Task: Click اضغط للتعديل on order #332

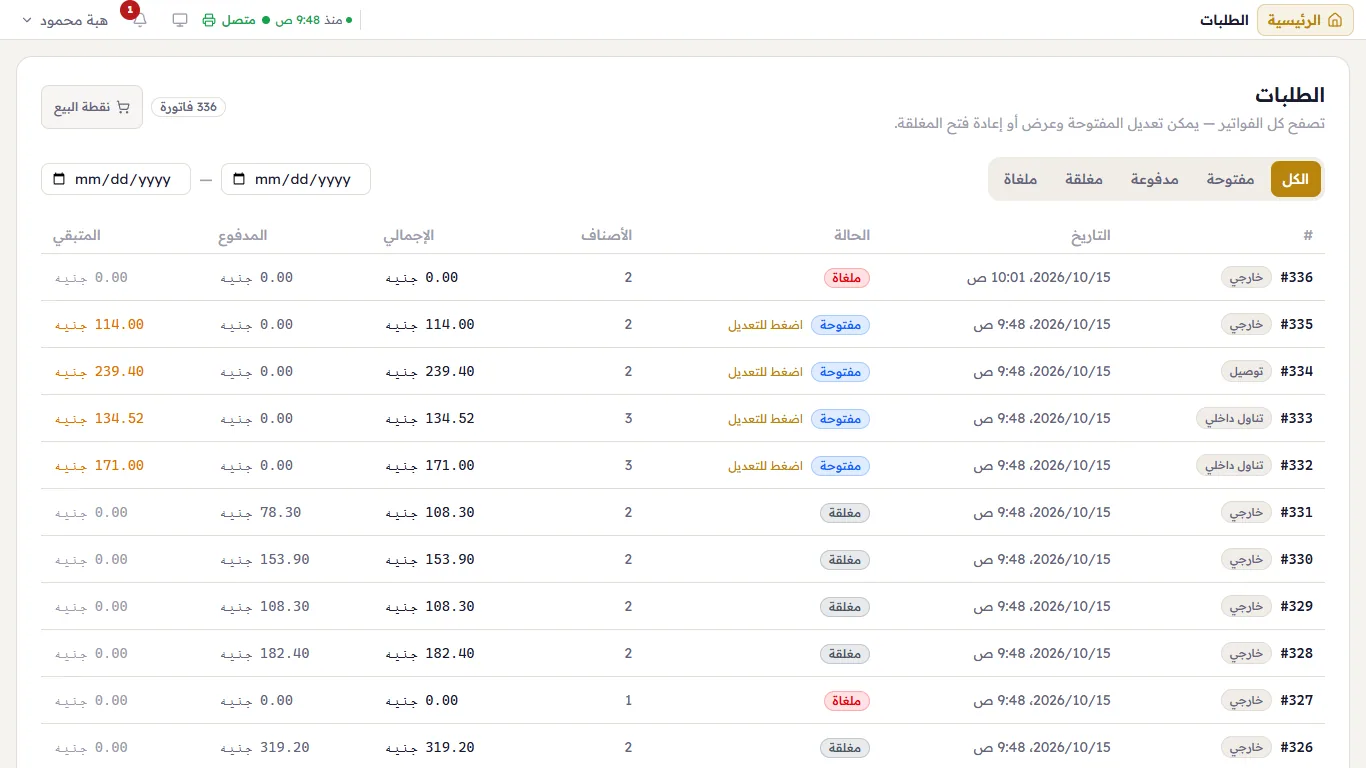Action: pyautogui.click(x=765, y=466)
